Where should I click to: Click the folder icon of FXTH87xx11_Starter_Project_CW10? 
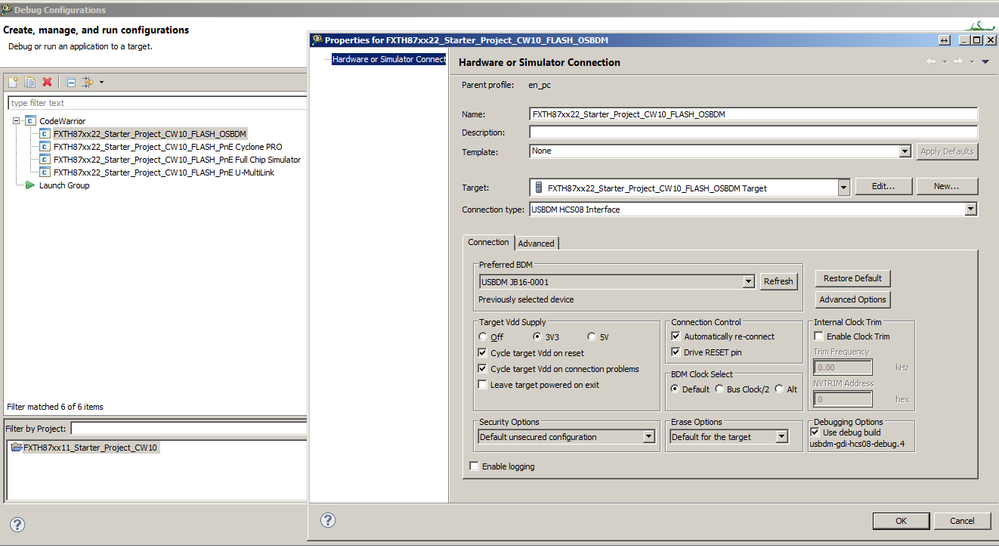[17, 447]
